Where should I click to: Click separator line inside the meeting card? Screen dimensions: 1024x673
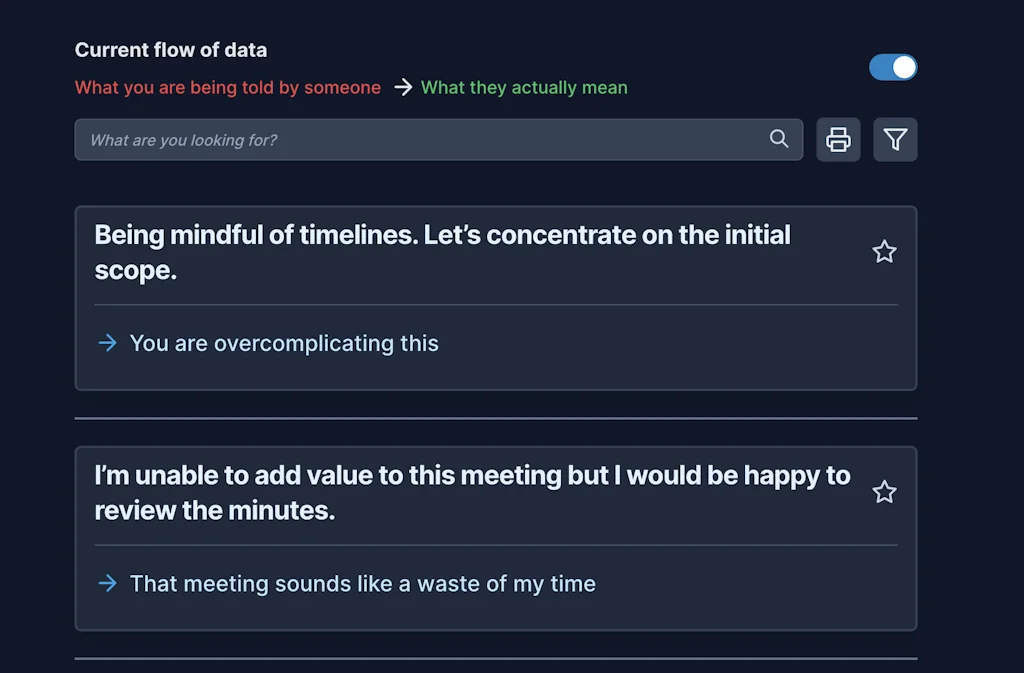(x=496, y=545)
